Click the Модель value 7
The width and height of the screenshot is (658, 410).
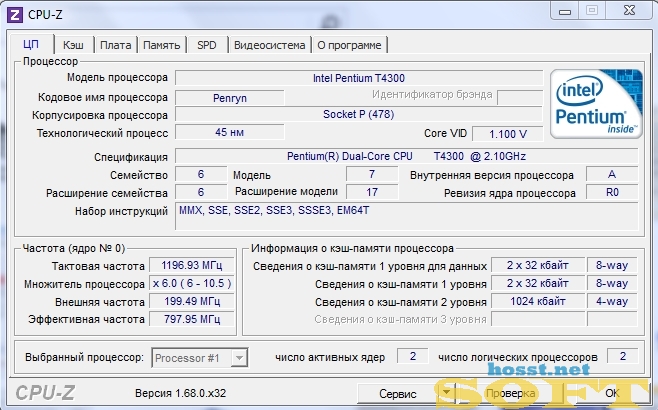tap(372, 174)
